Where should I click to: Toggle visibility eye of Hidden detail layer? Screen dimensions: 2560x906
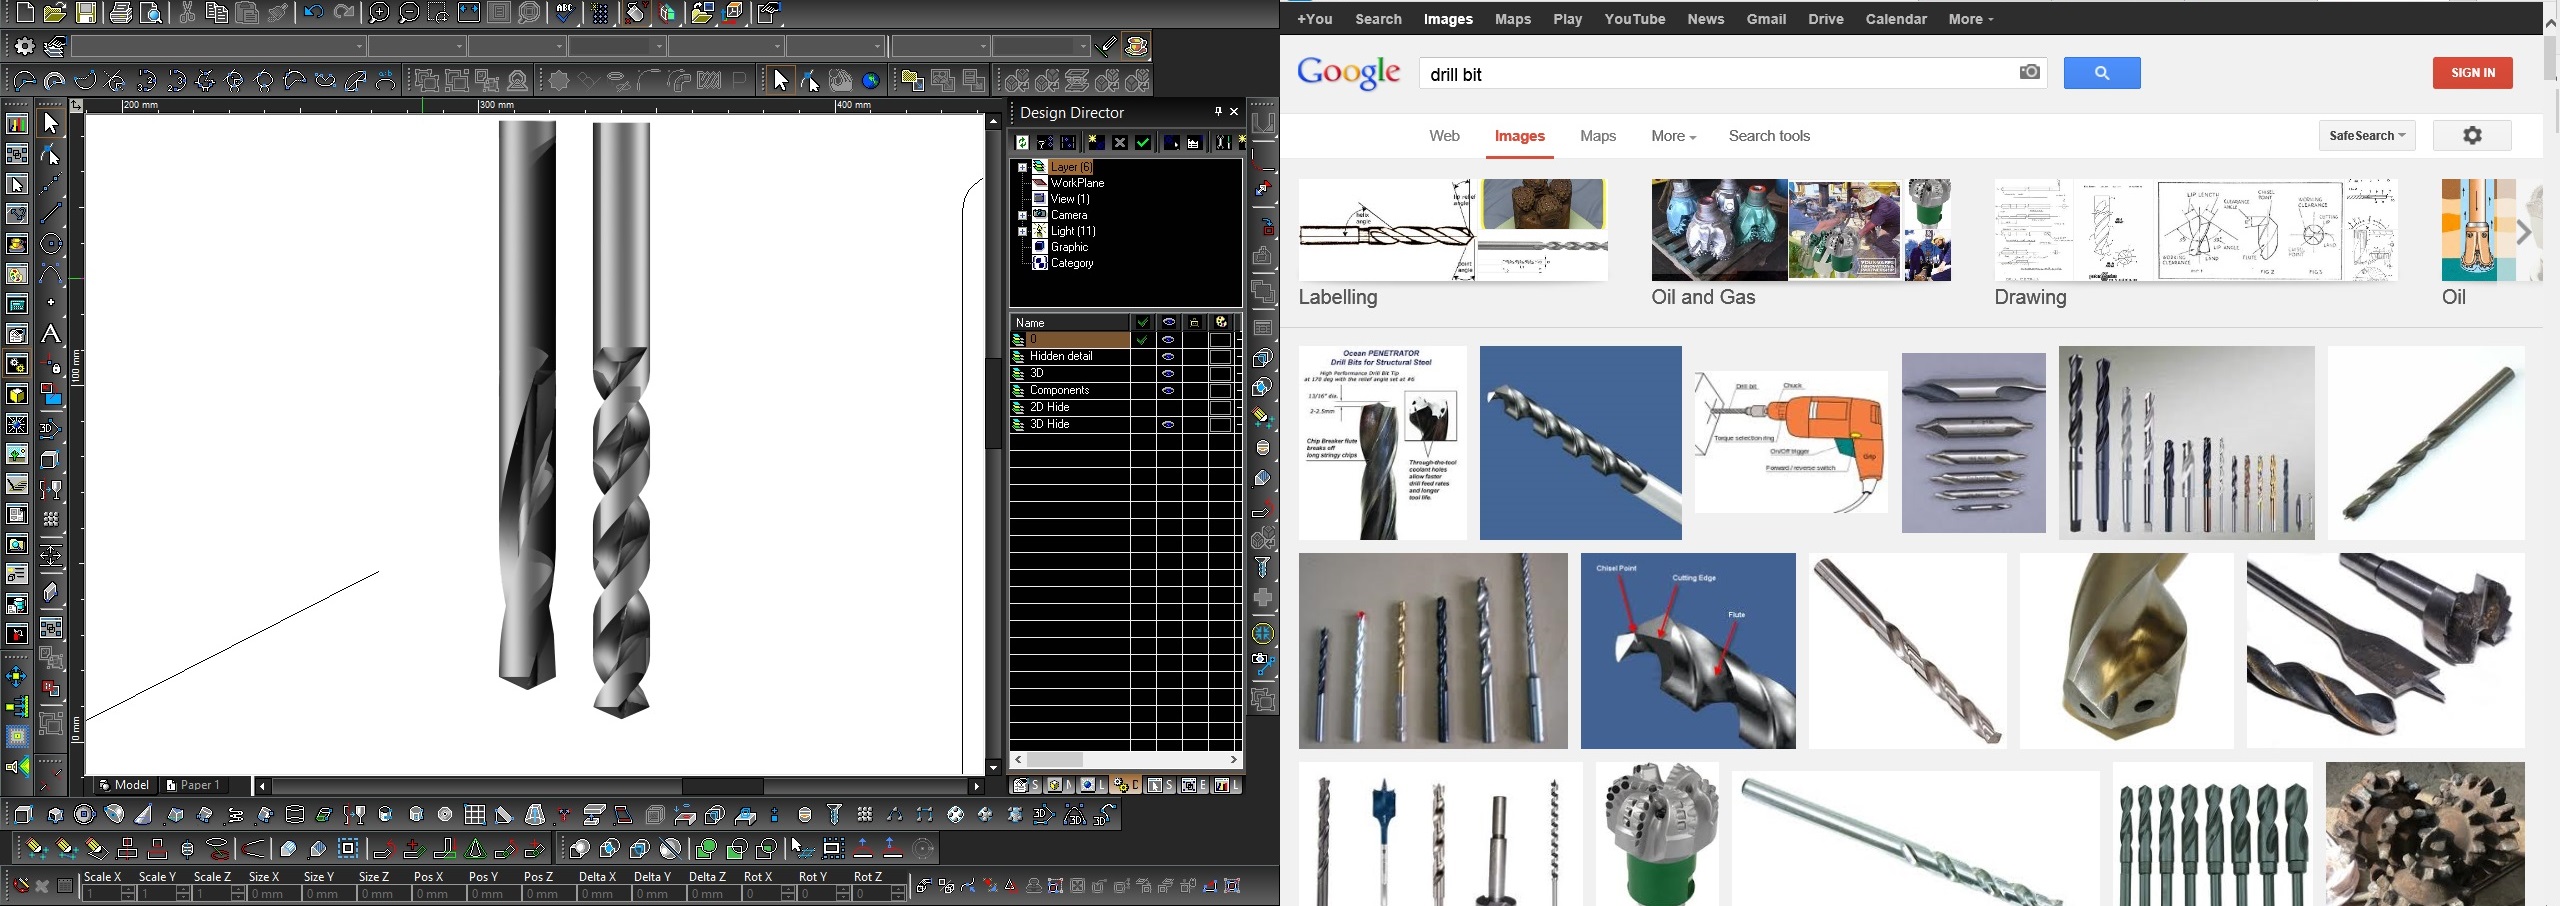[1168, 356]
